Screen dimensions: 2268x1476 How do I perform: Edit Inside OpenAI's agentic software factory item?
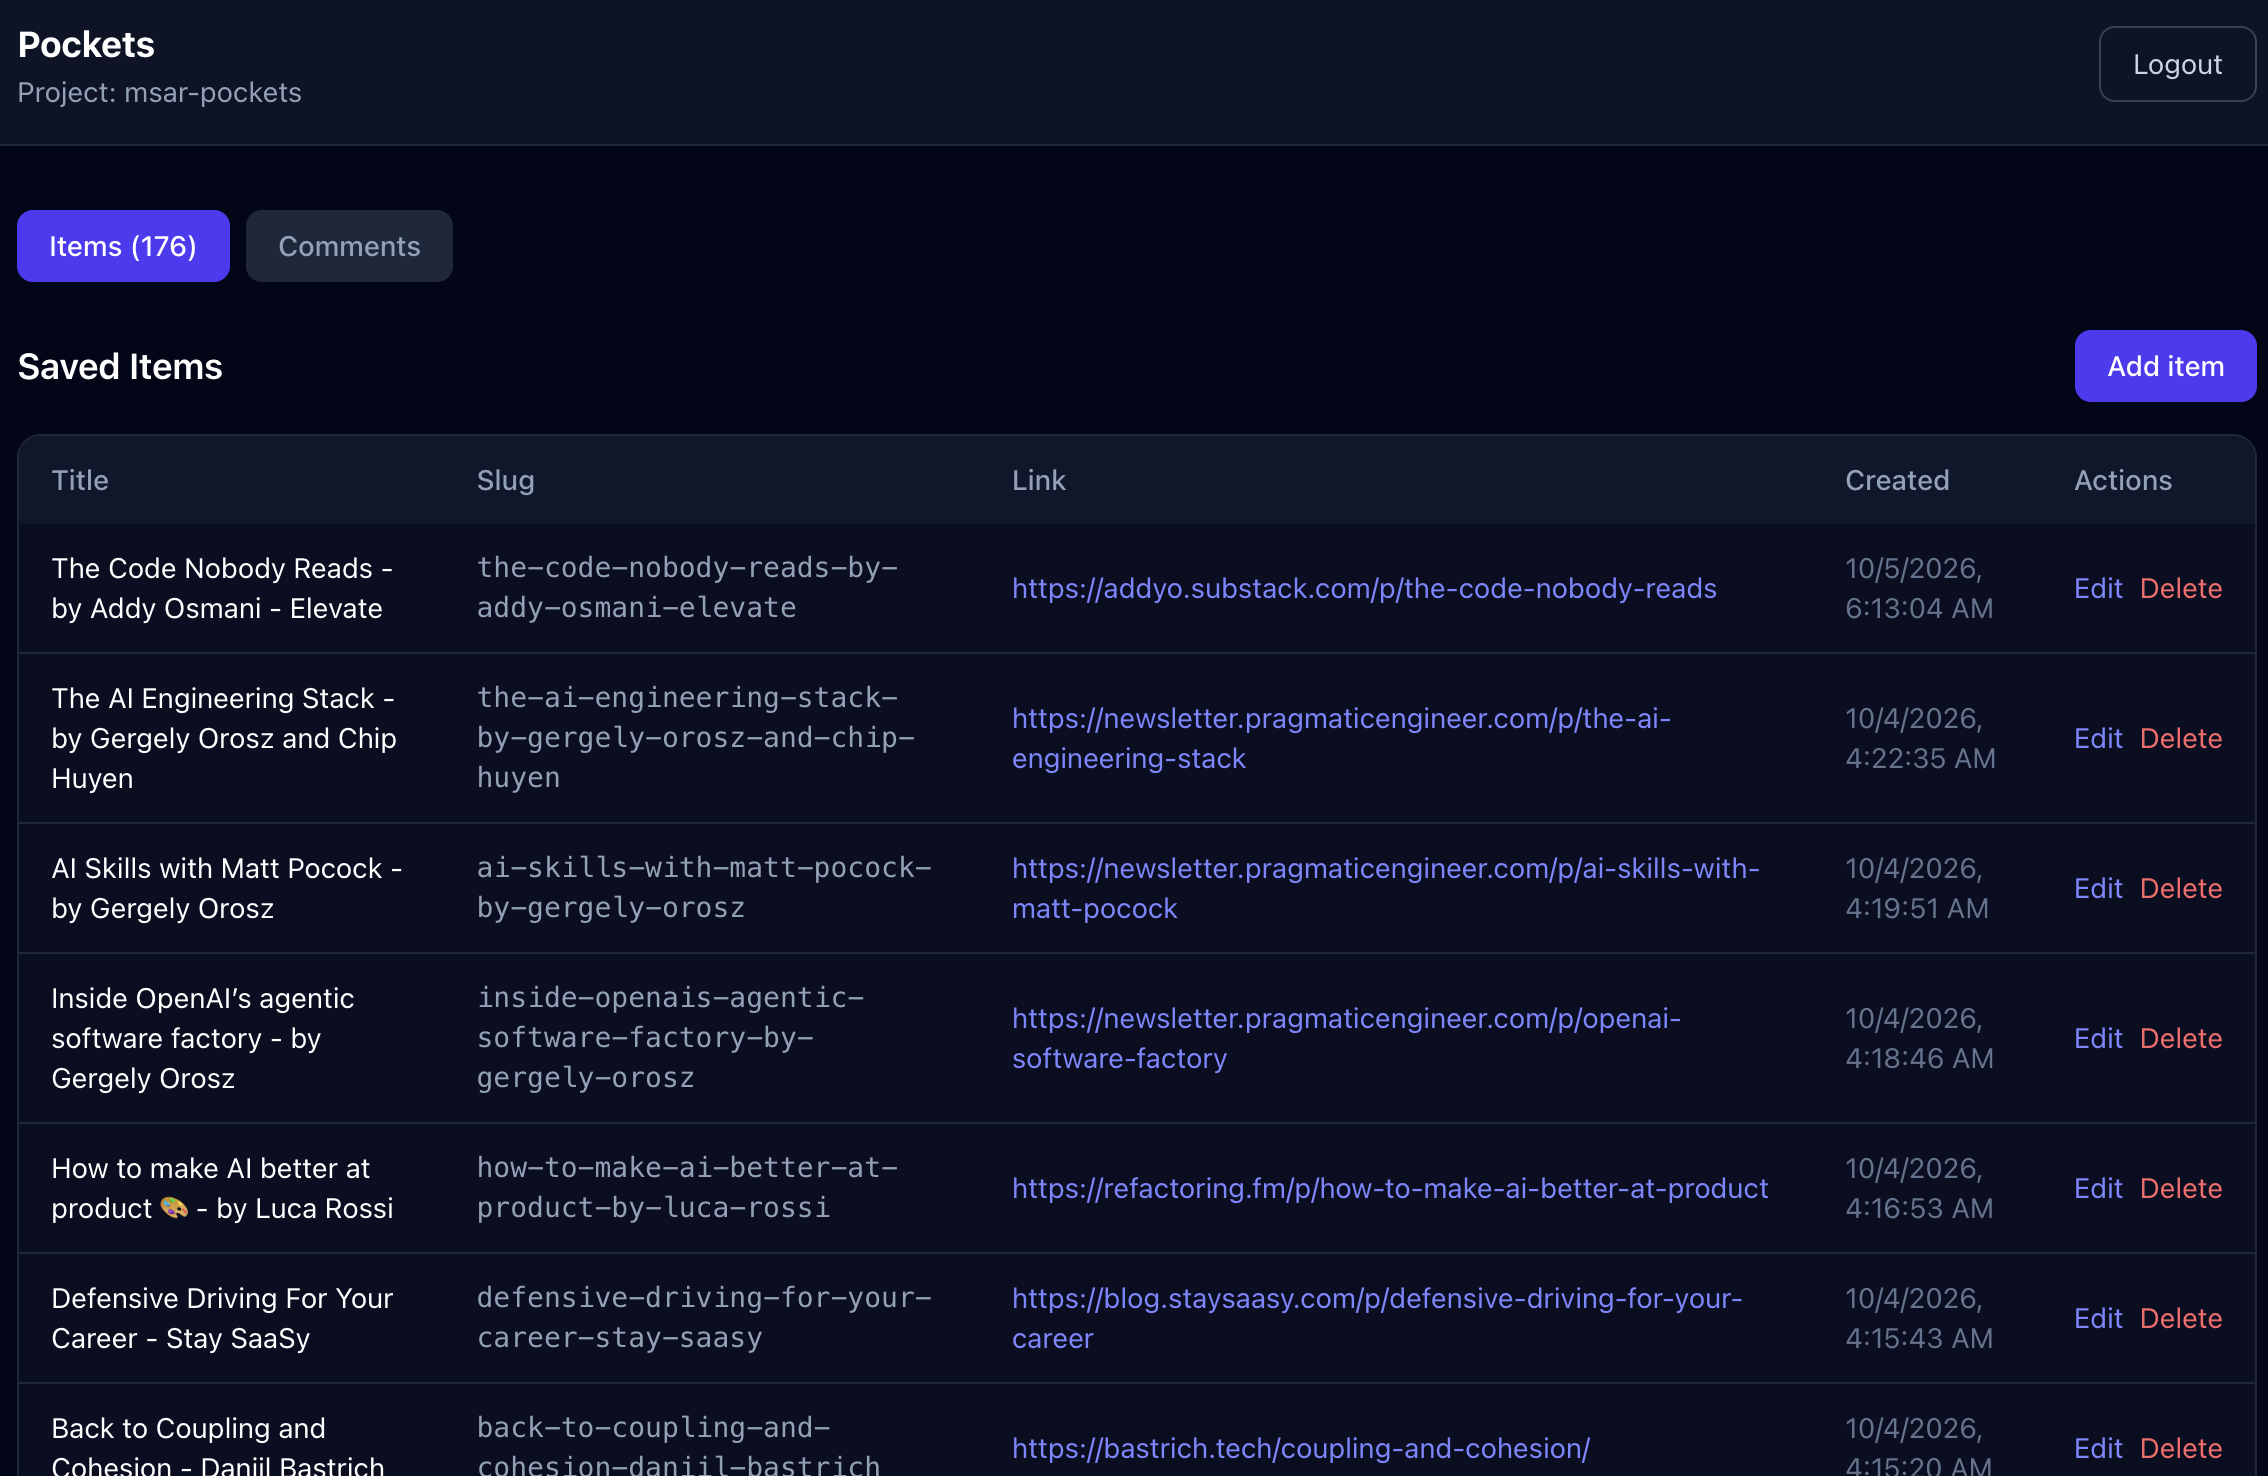[x=2097, y=1038]
